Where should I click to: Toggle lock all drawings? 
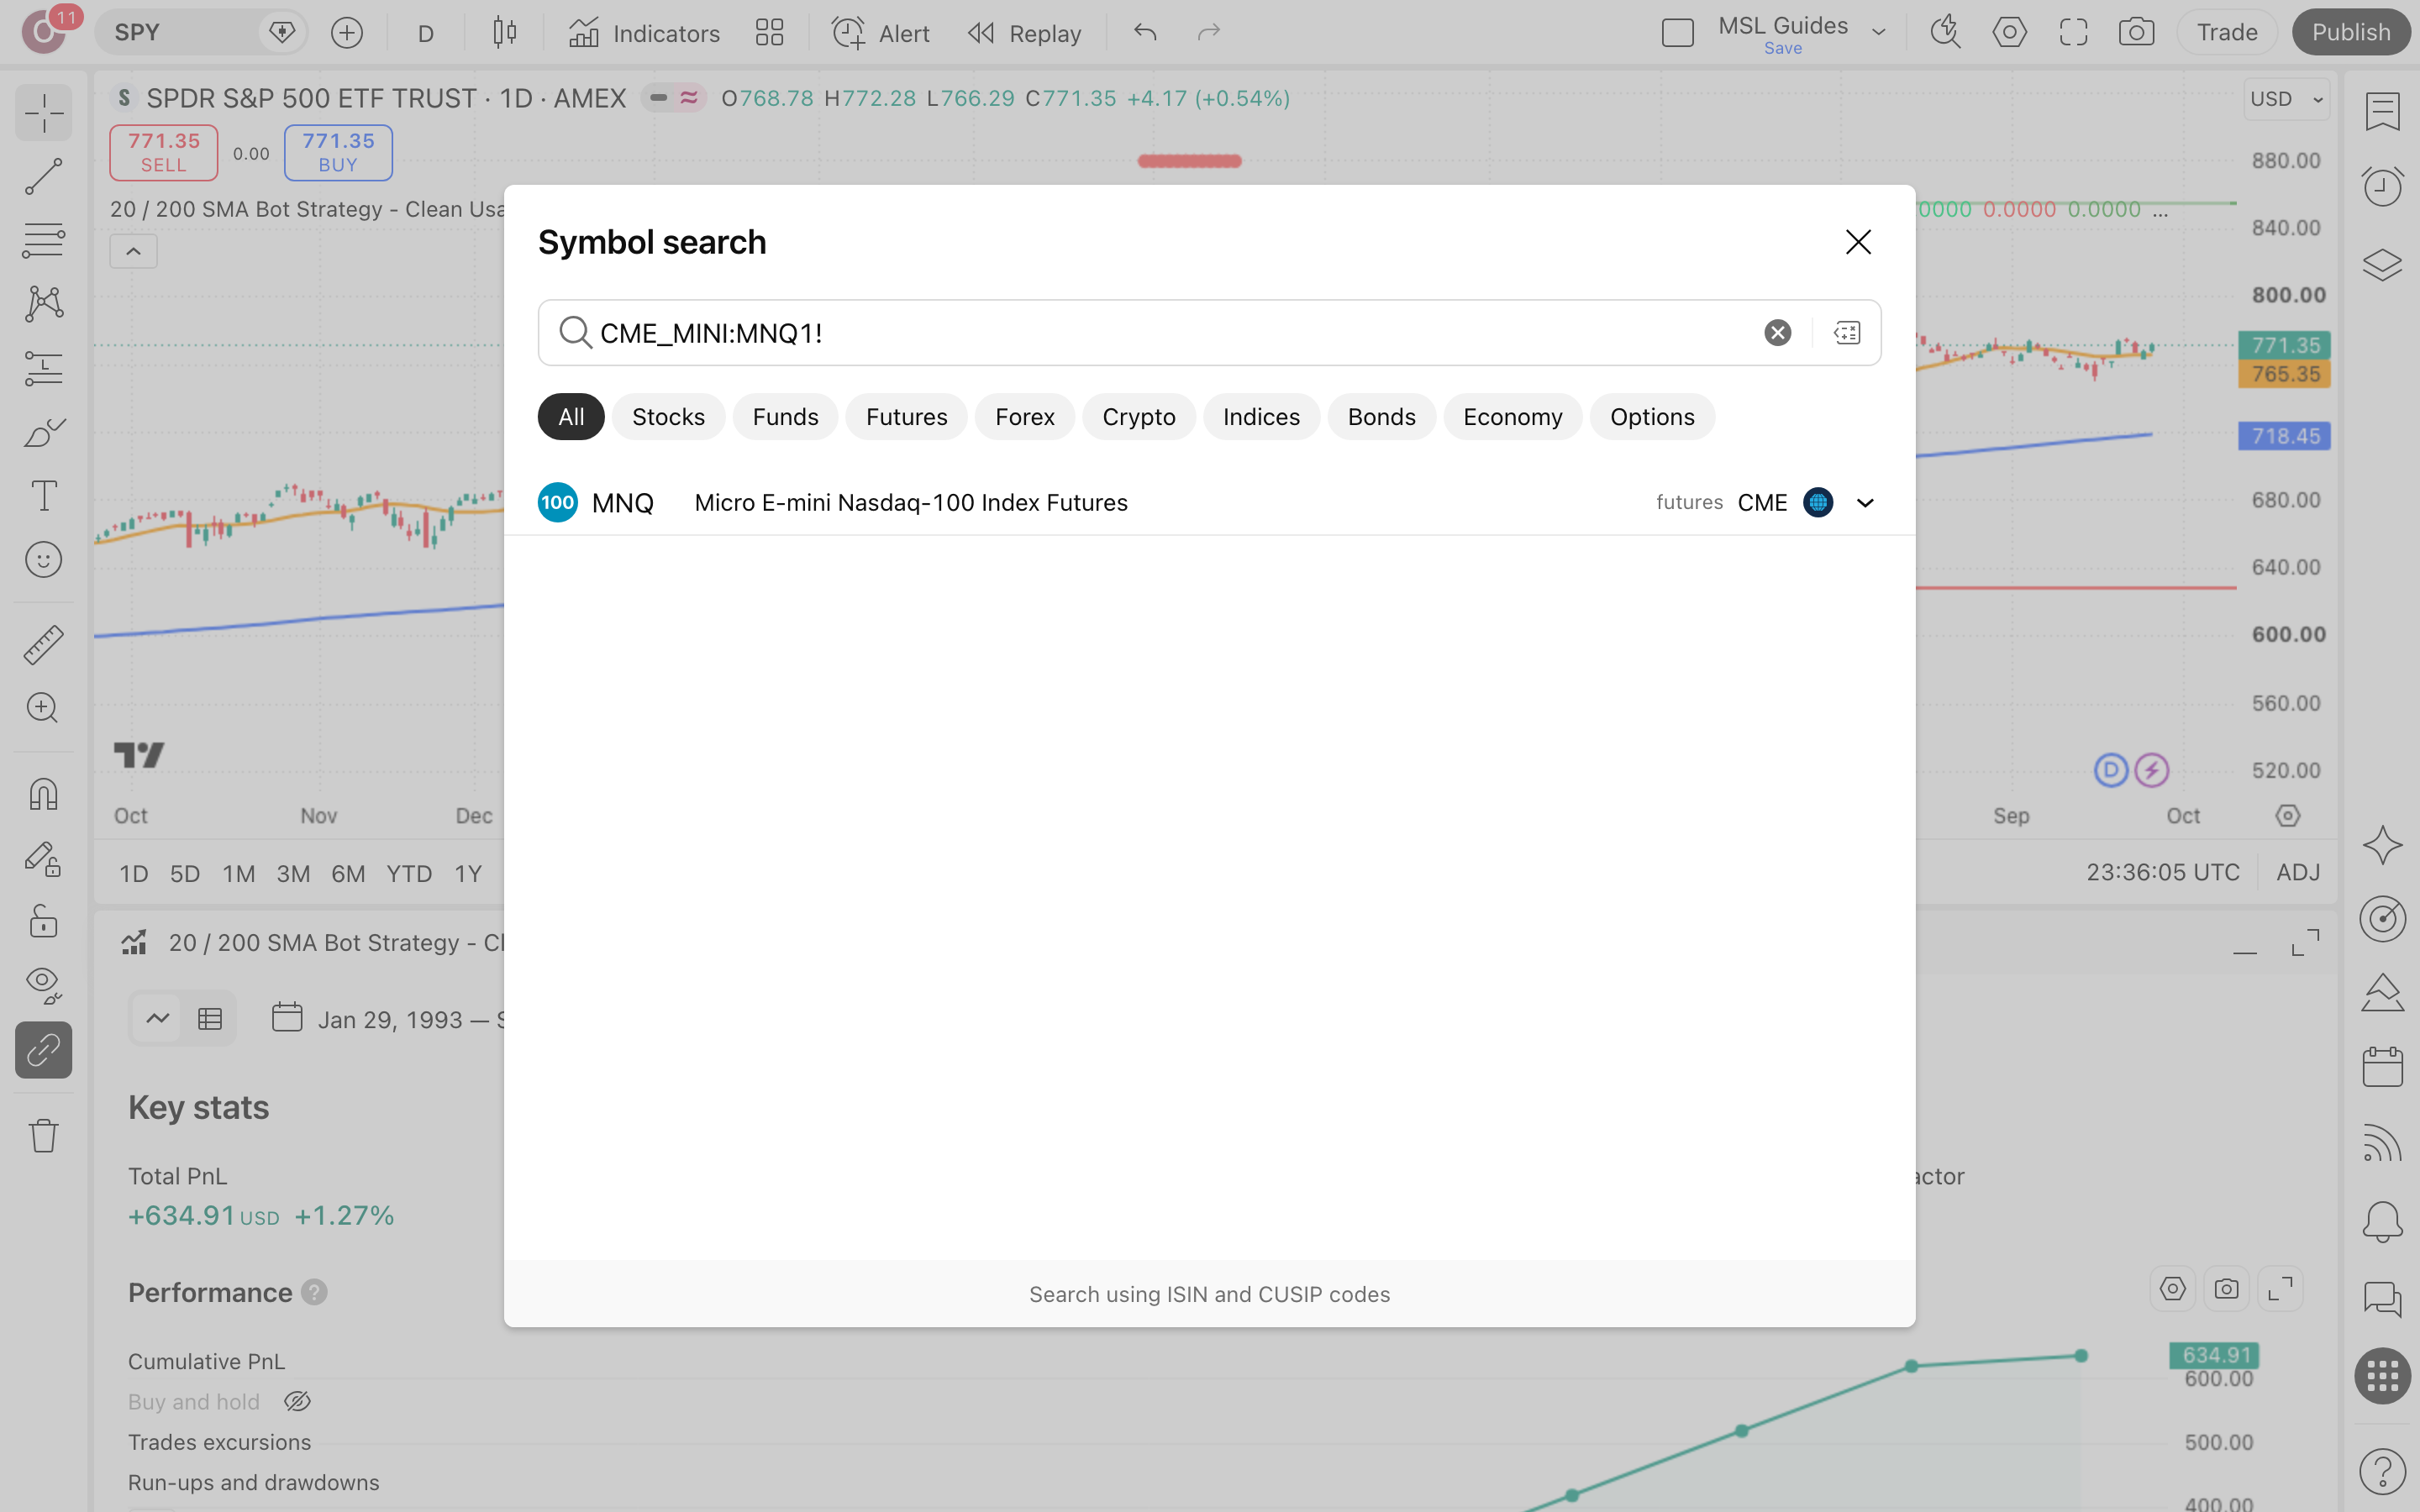coord(44,922)
